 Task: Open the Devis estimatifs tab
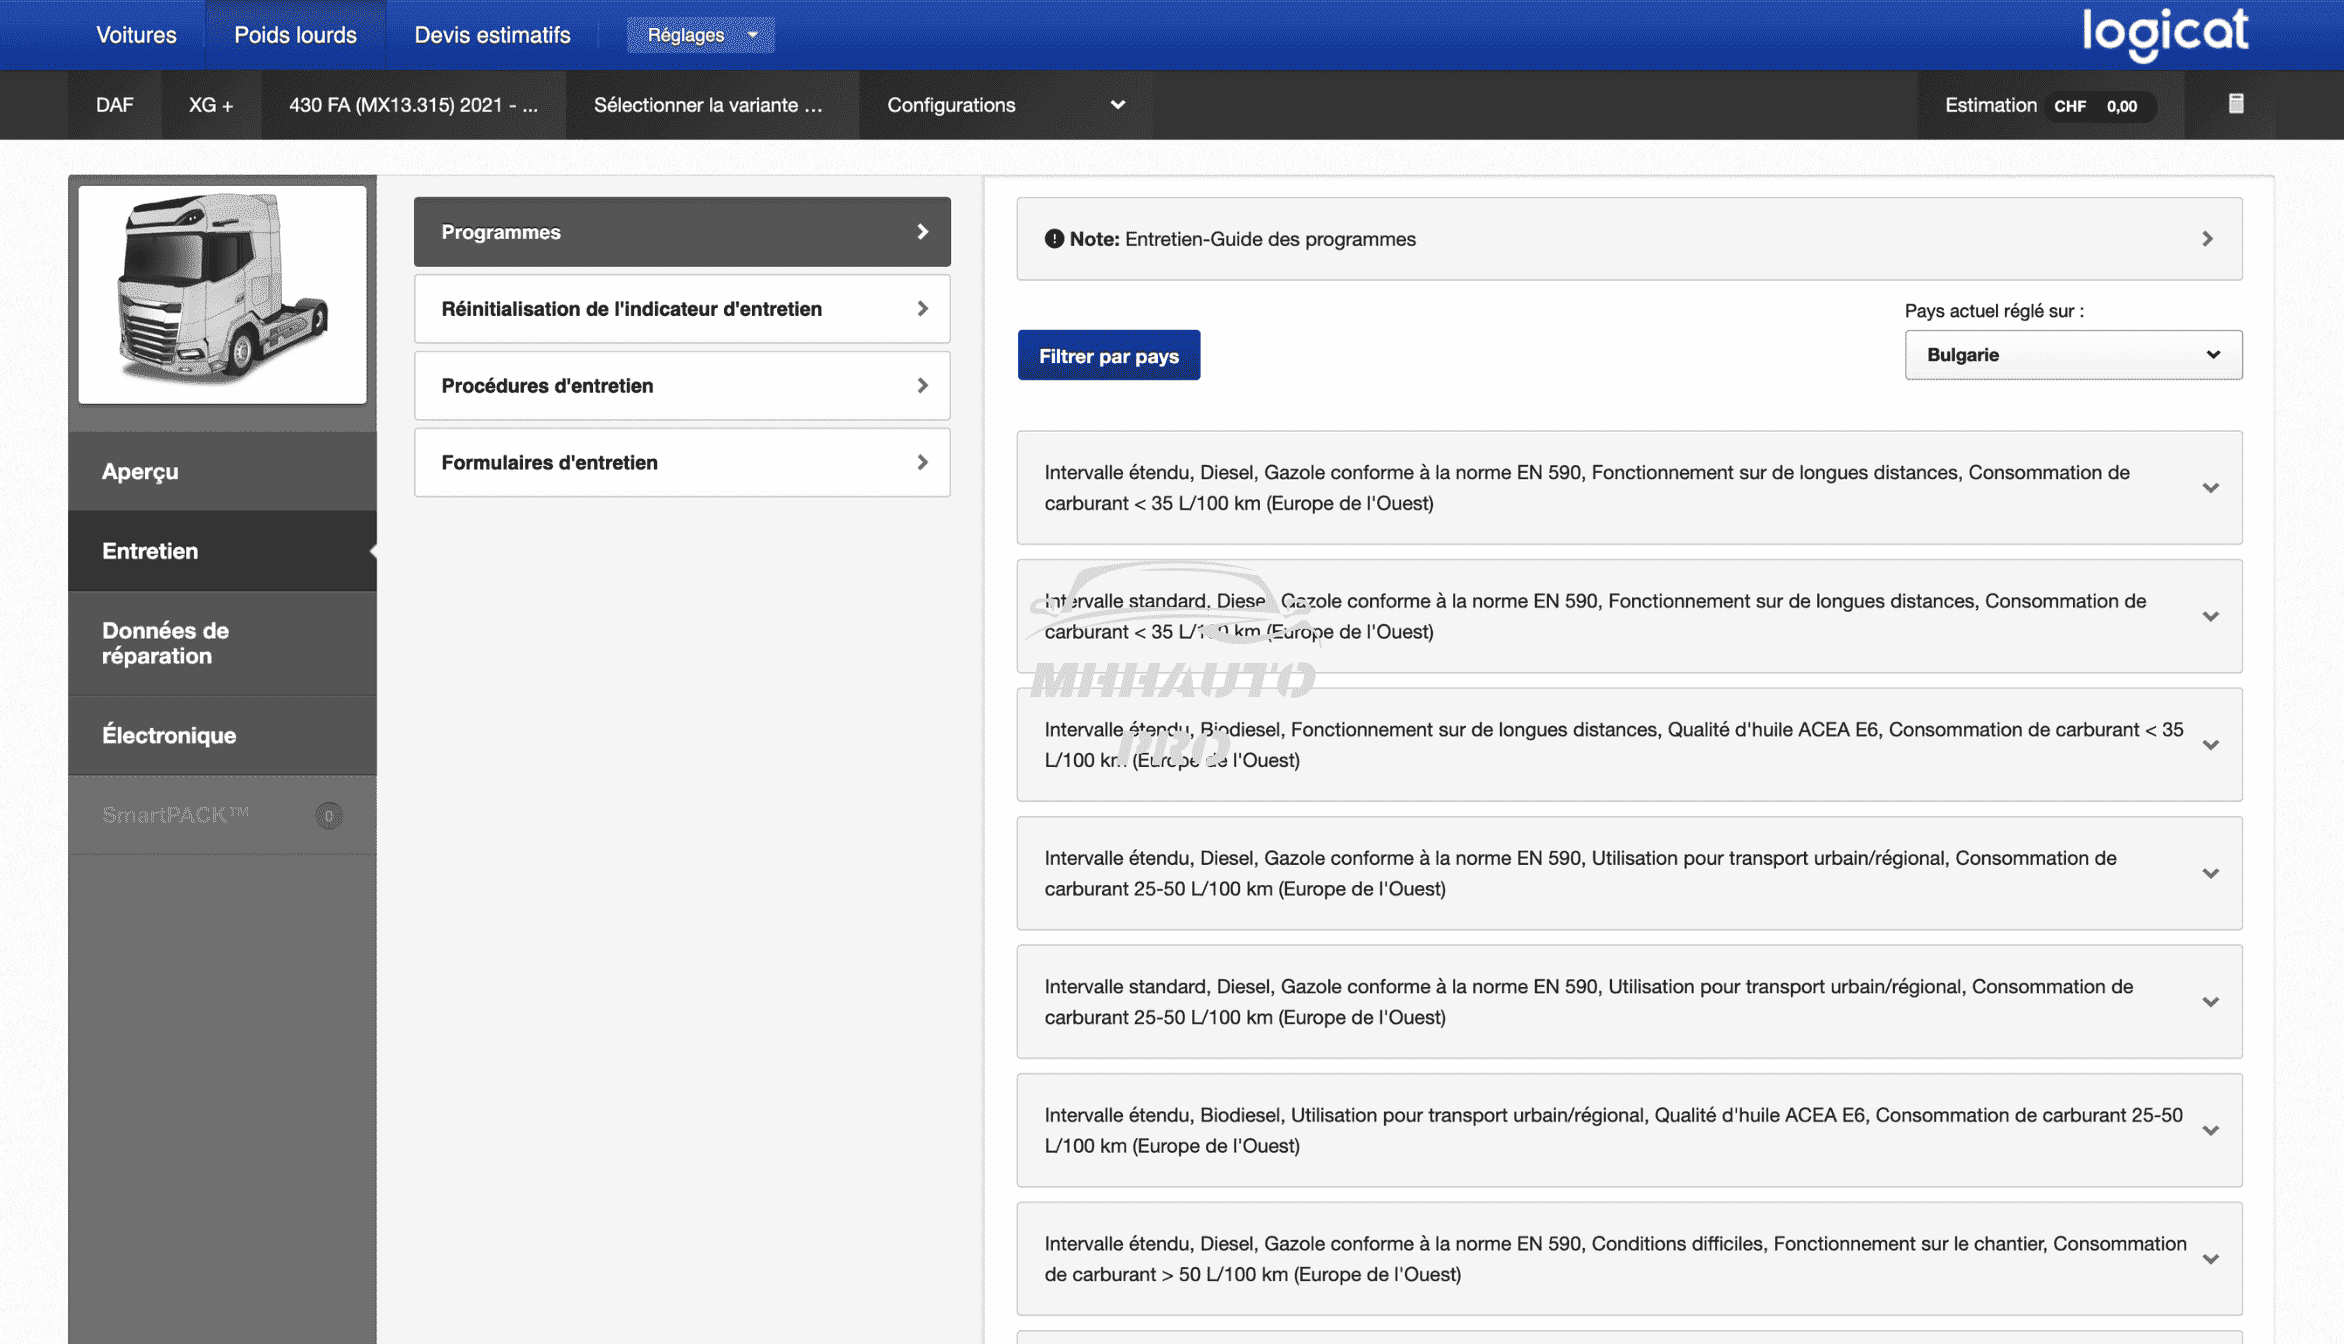492,35
